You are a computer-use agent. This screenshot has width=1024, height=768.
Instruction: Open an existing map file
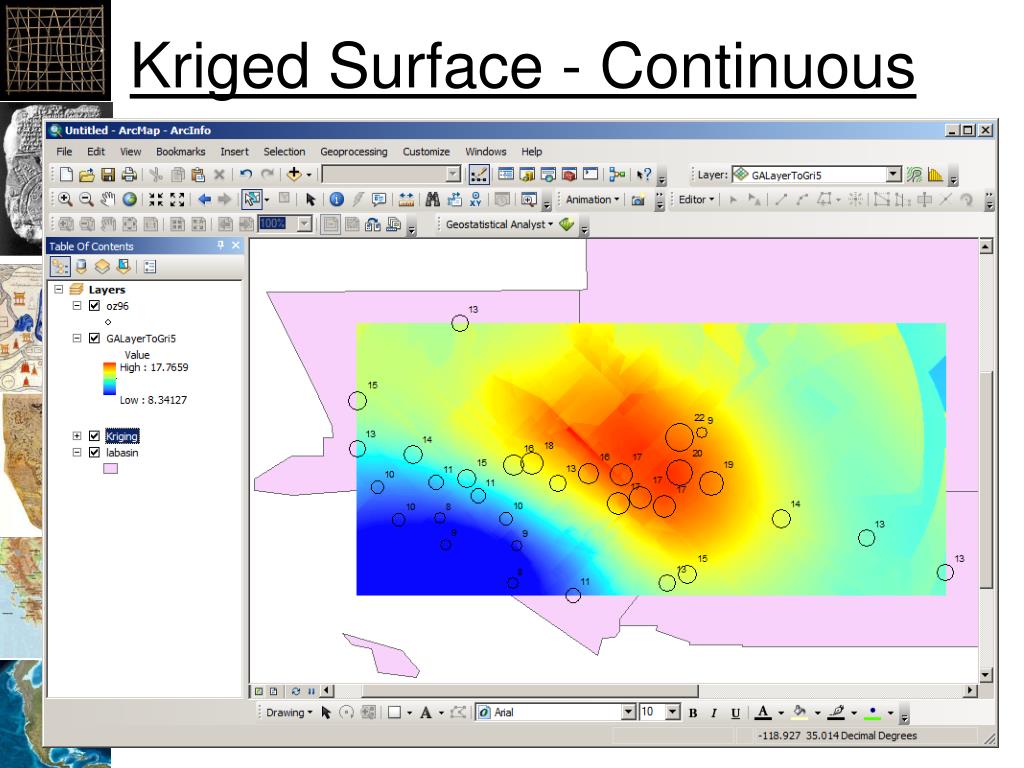click(86, 174)
